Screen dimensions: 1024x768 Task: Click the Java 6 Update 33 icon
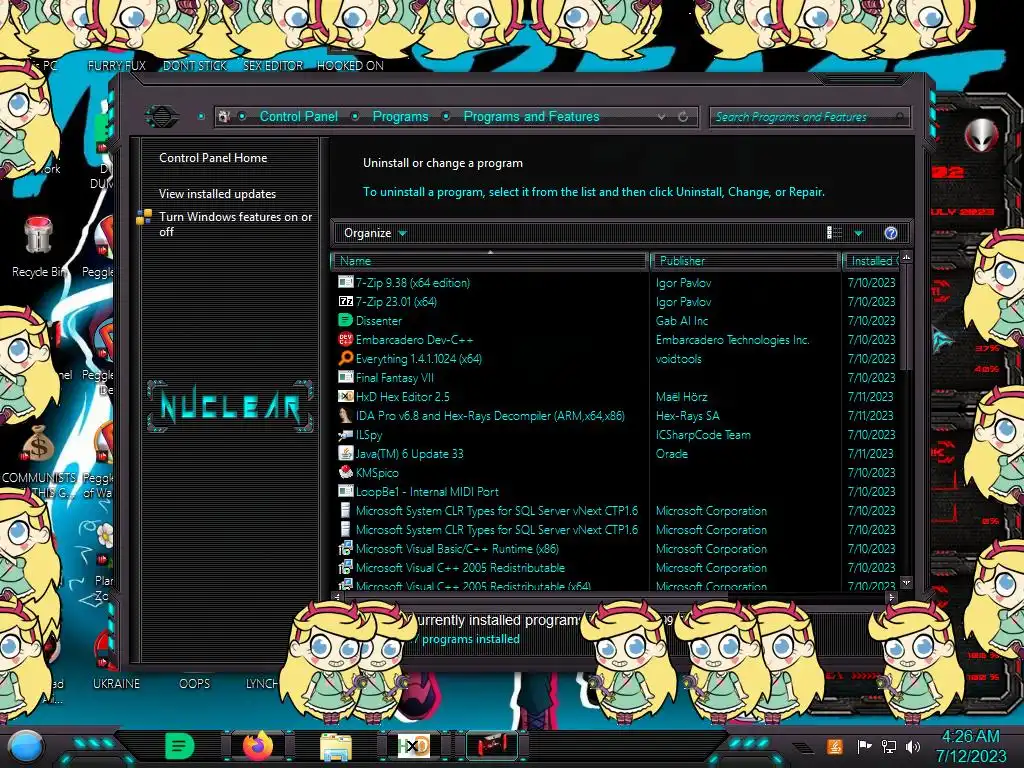click(x=345, y=453)
